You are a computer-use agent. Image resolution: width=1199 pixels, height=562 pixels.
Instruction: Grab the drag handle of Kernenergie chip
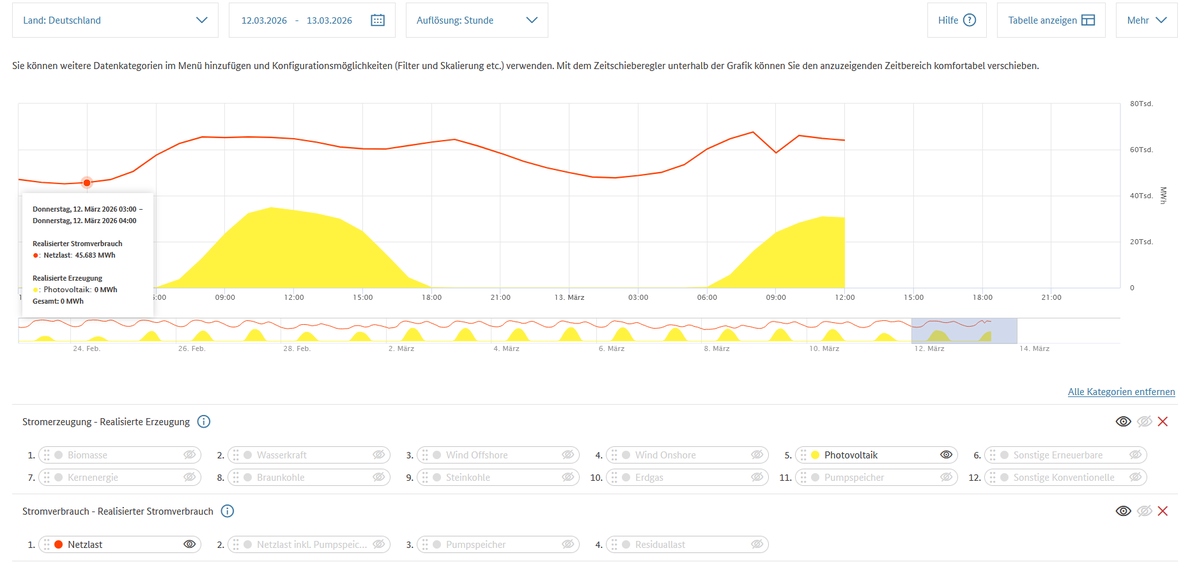click(47, 477)
